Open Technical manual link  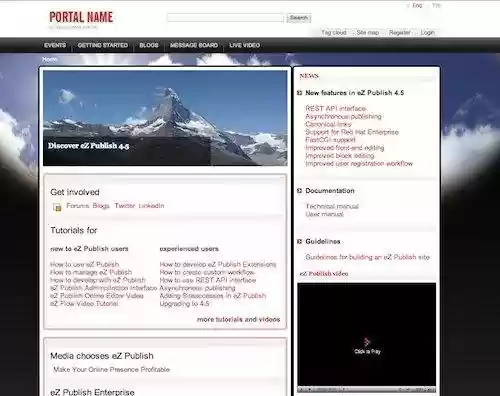tap(332, 206)
